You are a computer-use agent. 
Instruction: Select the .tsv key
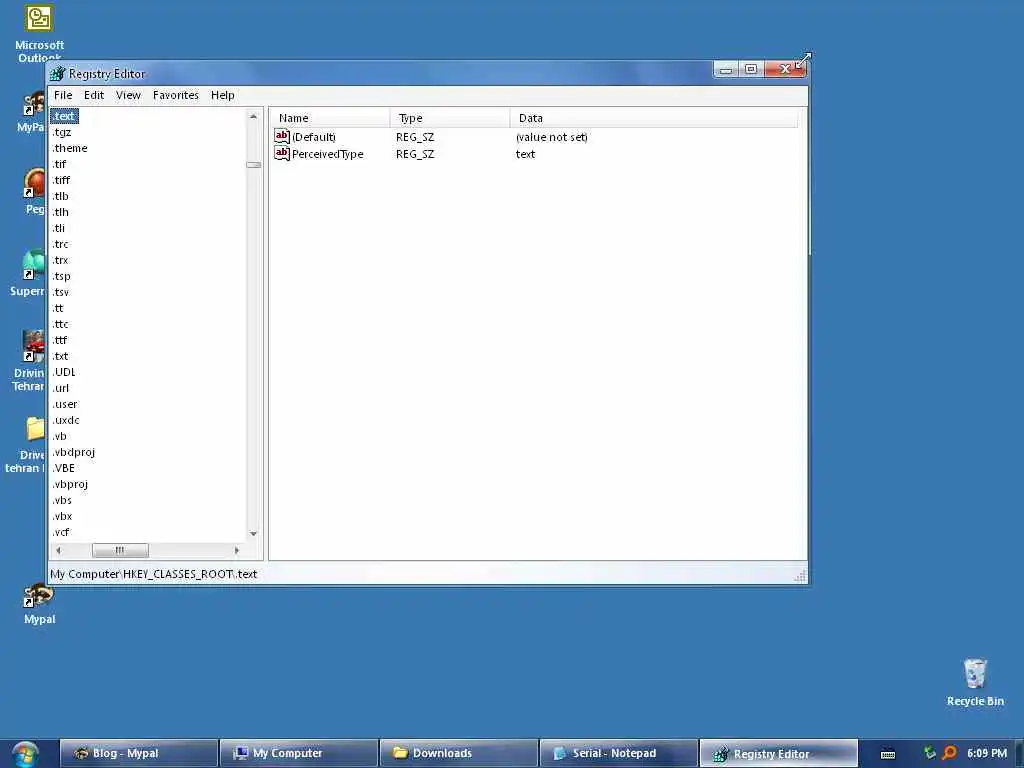point(60,293)
